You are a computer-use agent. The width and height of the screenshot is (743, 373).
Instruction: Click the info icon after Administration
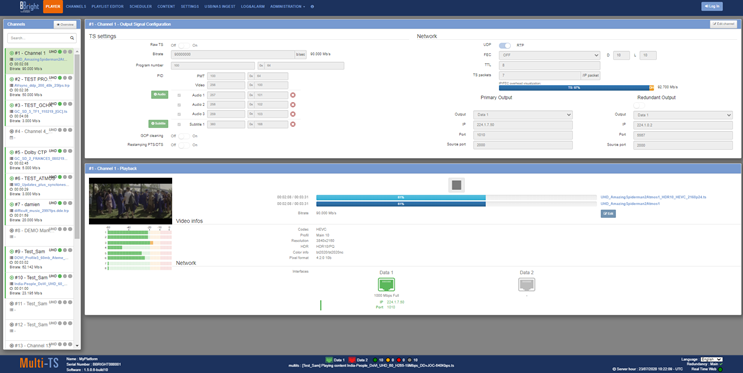pos(312,7)
